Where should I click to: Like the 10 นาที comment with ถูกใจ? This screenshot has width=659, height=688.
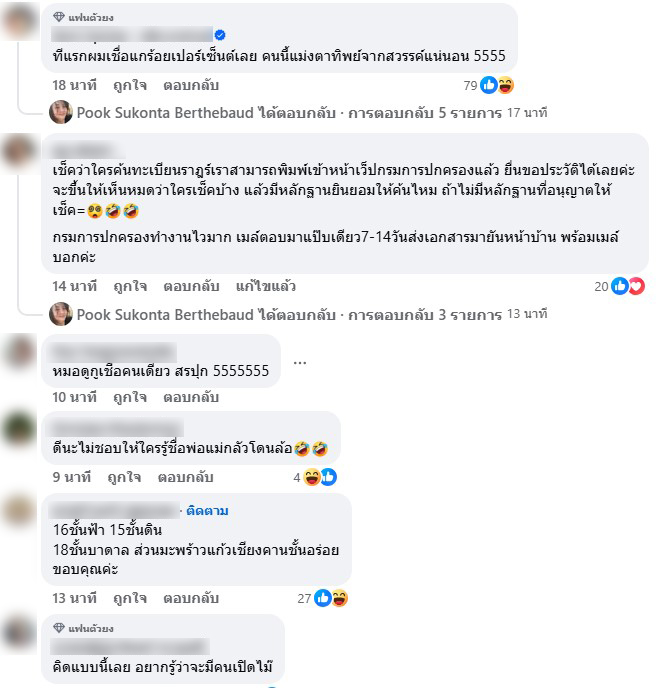click(130, 398)
